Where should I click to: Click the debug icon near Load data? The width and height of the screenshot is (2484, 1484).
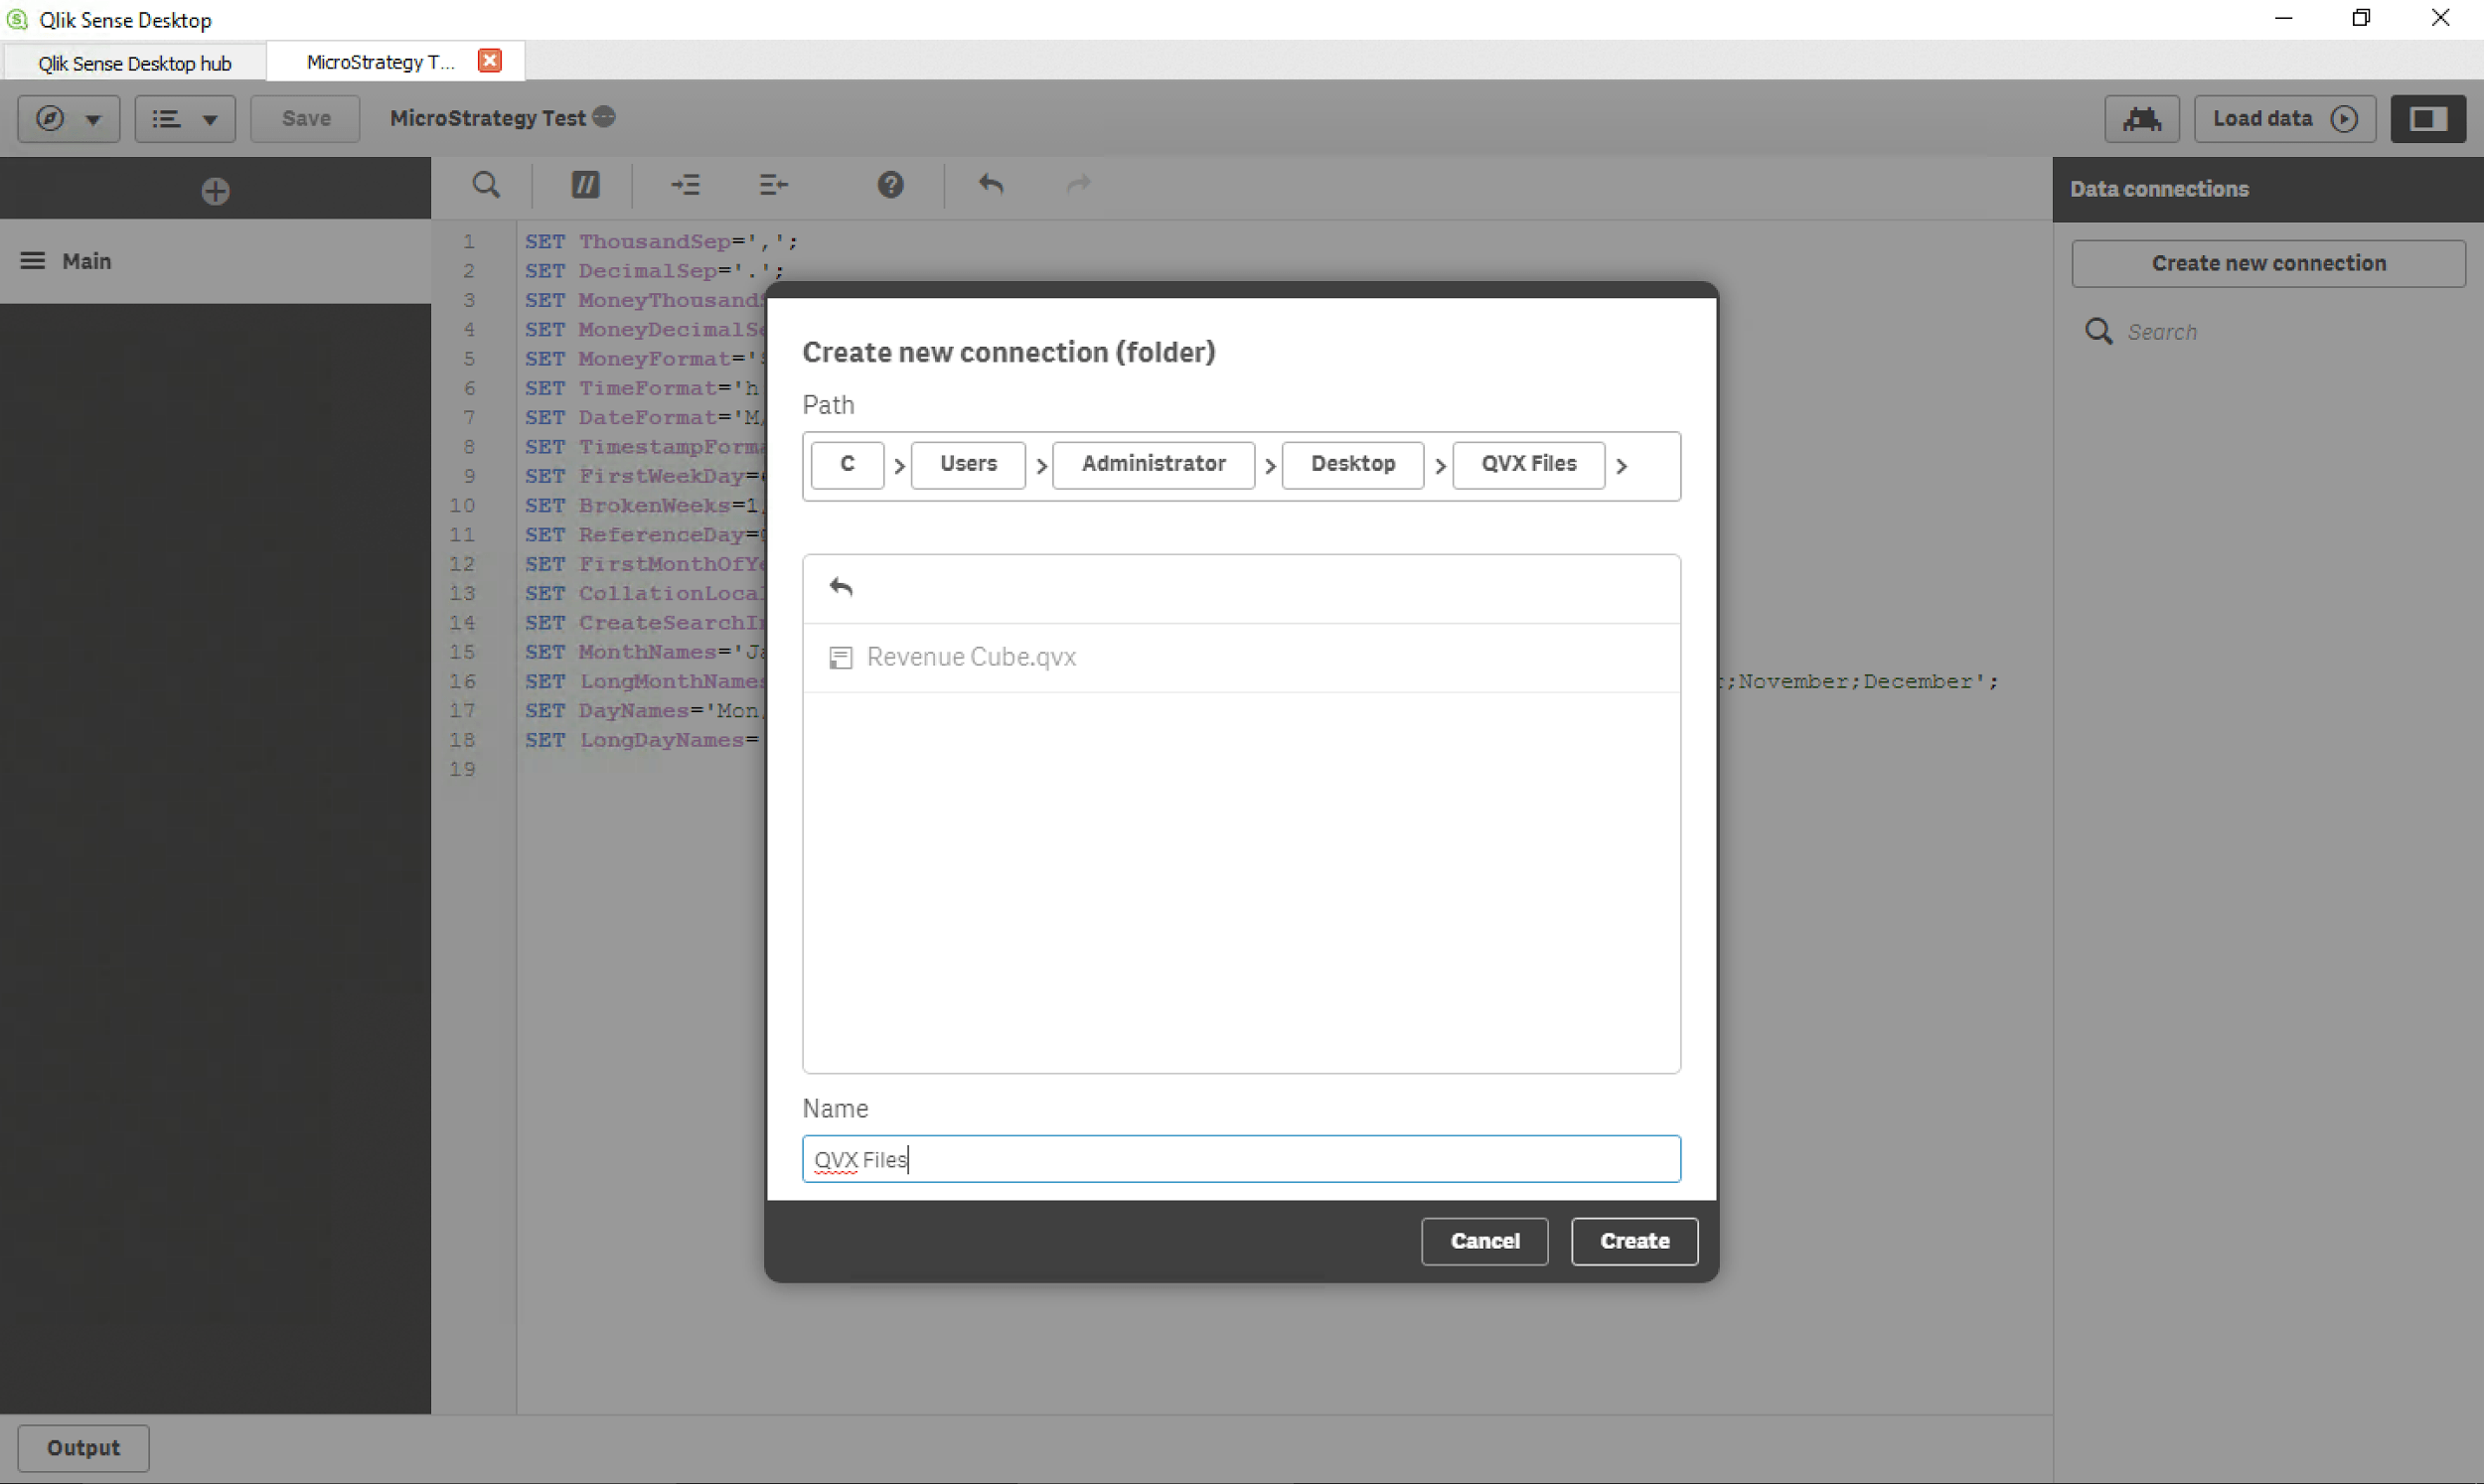2141,119
